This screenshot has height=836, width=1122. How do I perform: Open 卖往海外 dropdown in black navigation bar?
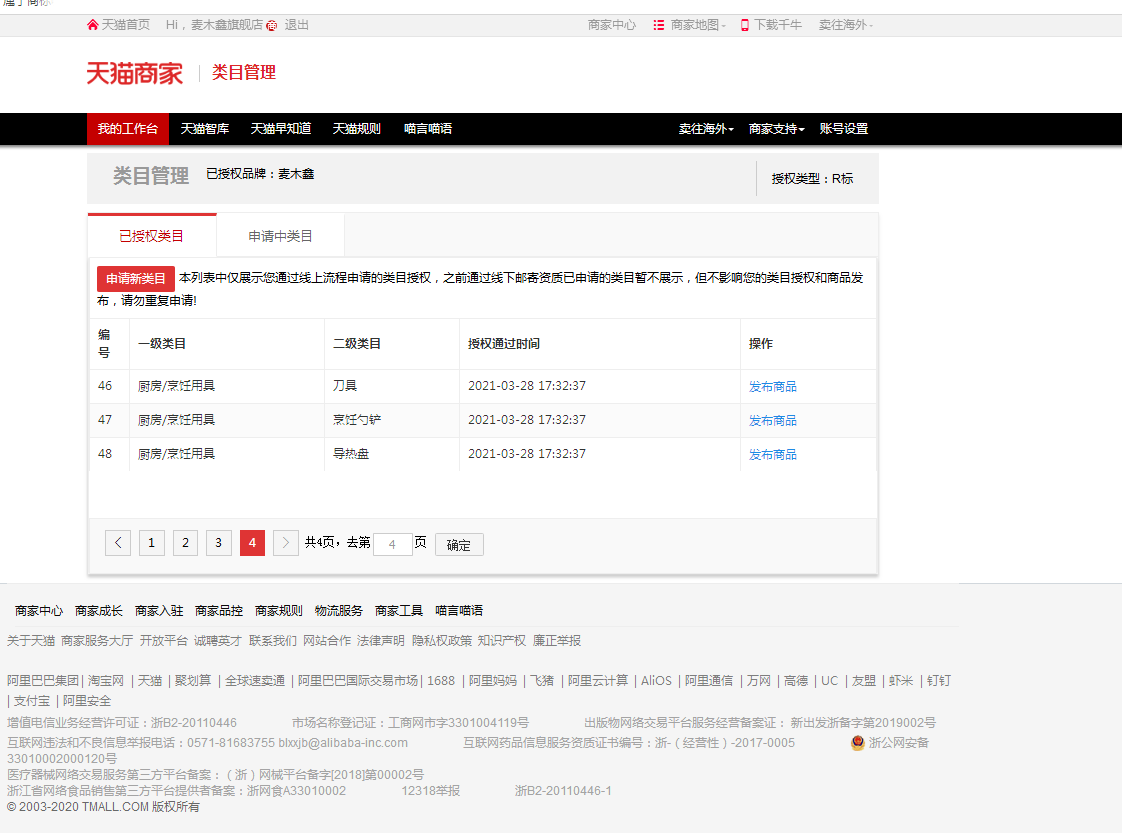pos(706,129)
